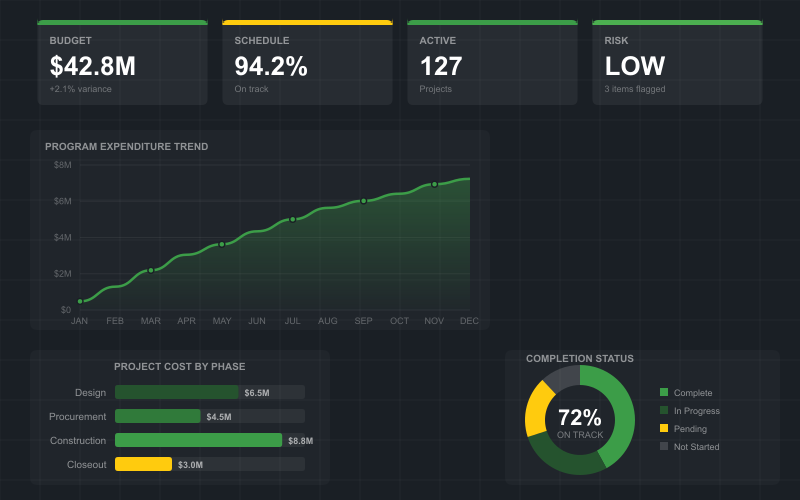Select the July data point on chart

coord(293,219)
